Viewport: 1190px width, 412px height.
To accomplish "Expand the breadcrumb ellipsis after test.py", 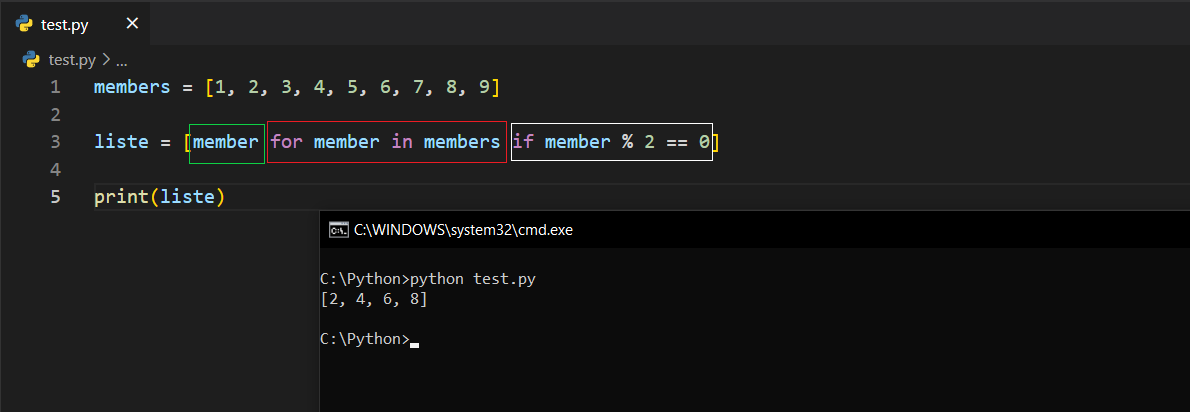I will [x=122, y=59].
